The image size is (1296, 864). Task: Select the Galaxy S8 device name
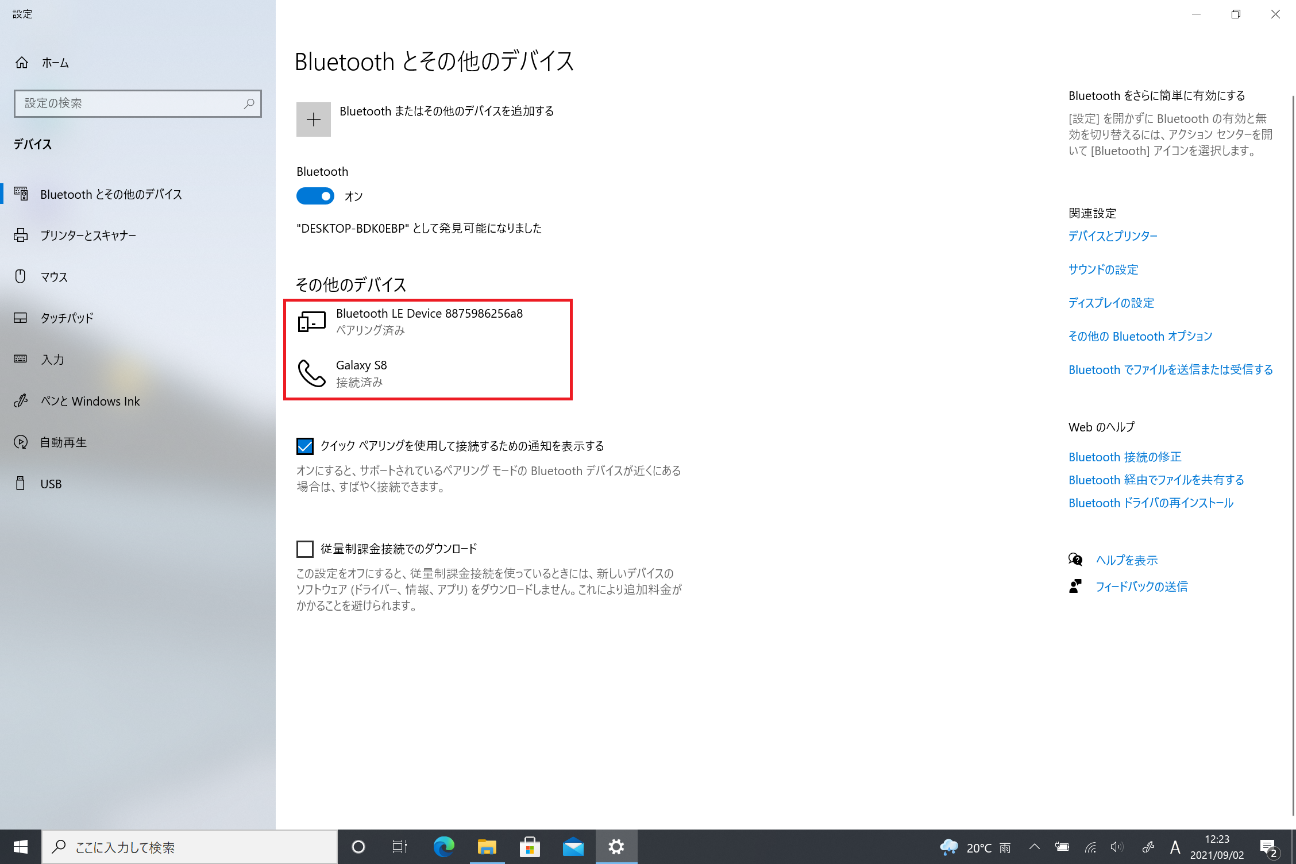coord(361,366)
